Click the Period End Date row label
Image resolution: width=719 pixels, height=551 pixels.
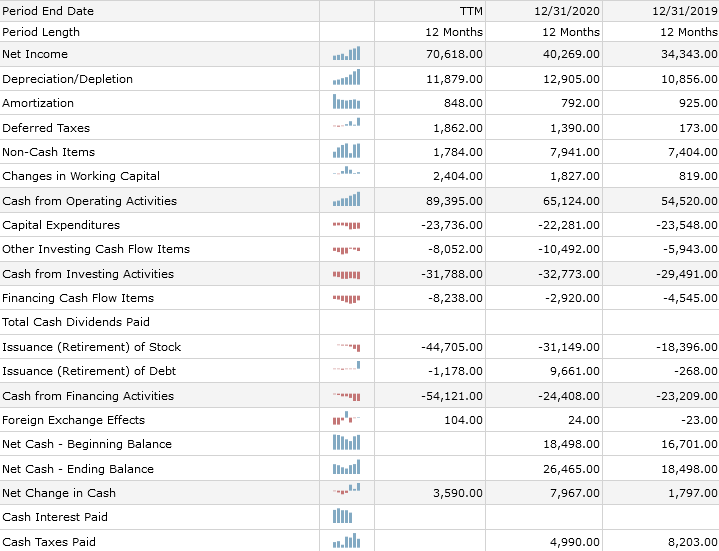point(48,11)
